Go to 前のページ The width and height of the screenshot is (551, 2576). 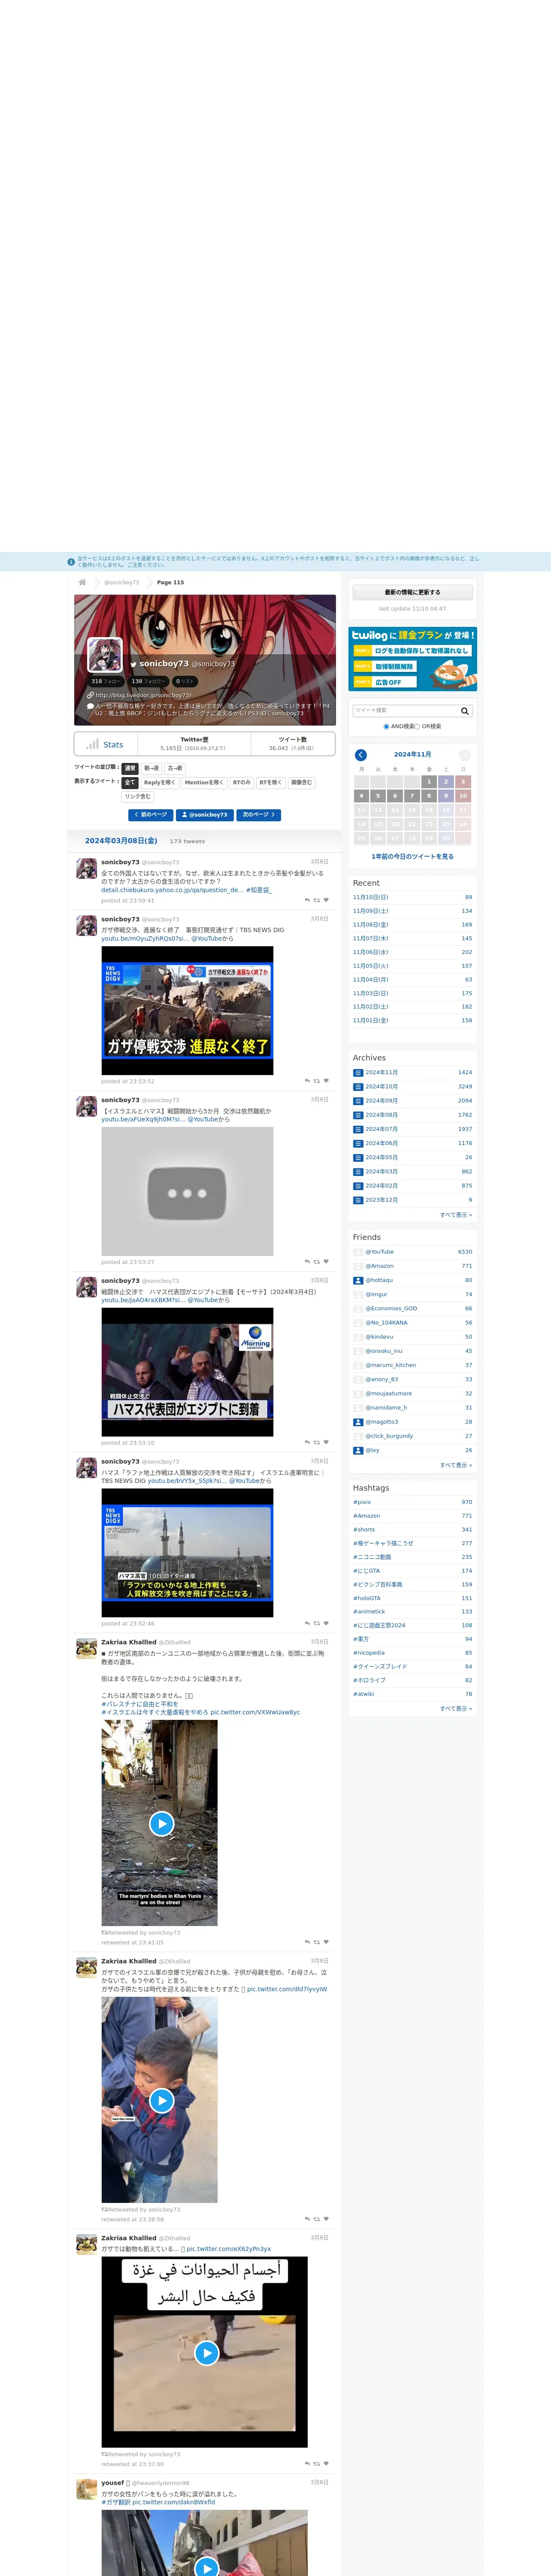[x=151, y=815]
